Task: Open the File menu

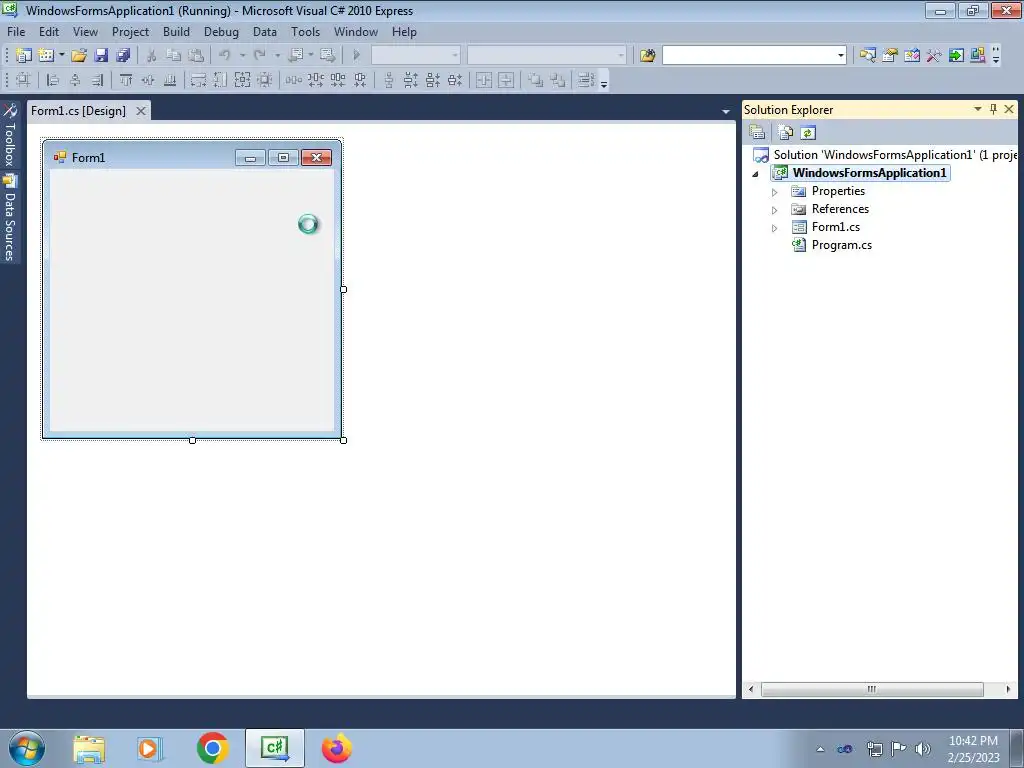Action: (x=16, y=31)
